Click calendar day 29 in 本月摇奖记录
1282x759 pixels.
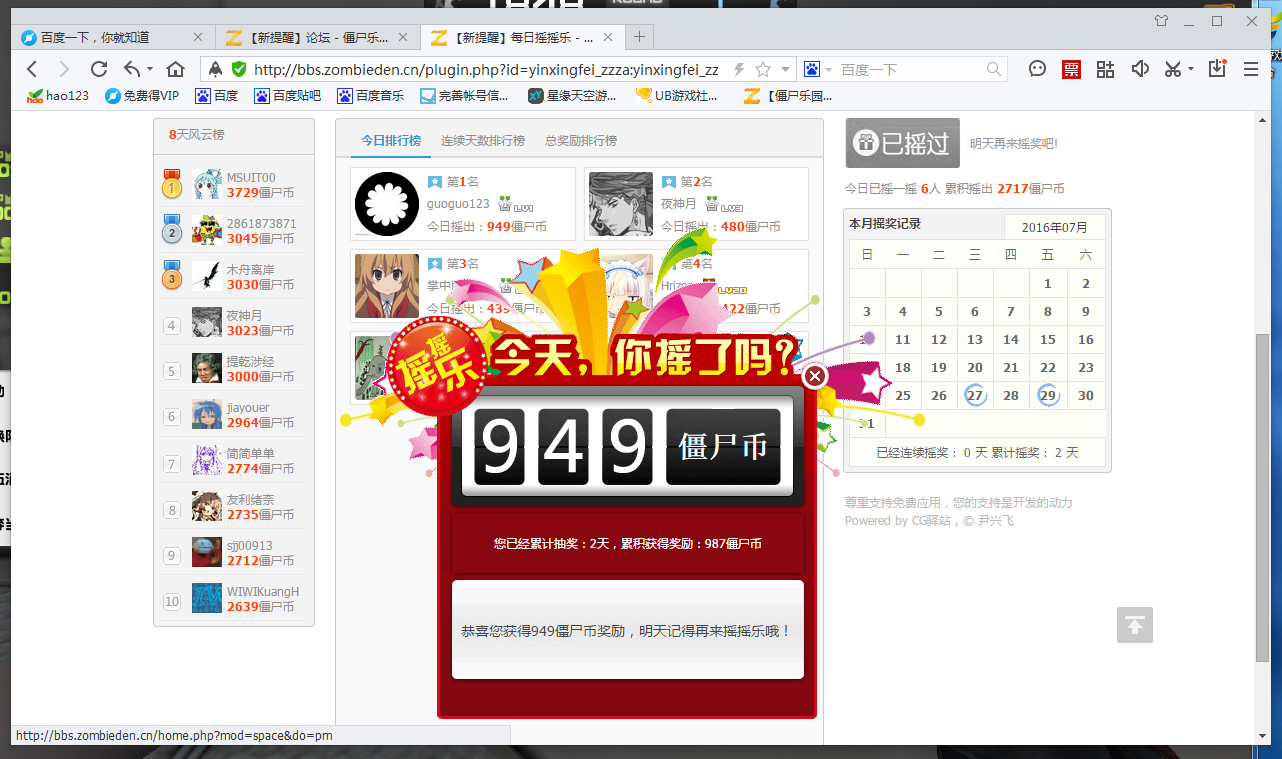(1048, 395)
